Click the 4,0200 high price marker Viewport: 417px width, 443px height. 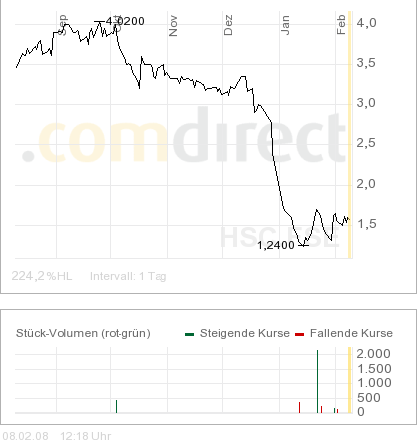[125, 21]
